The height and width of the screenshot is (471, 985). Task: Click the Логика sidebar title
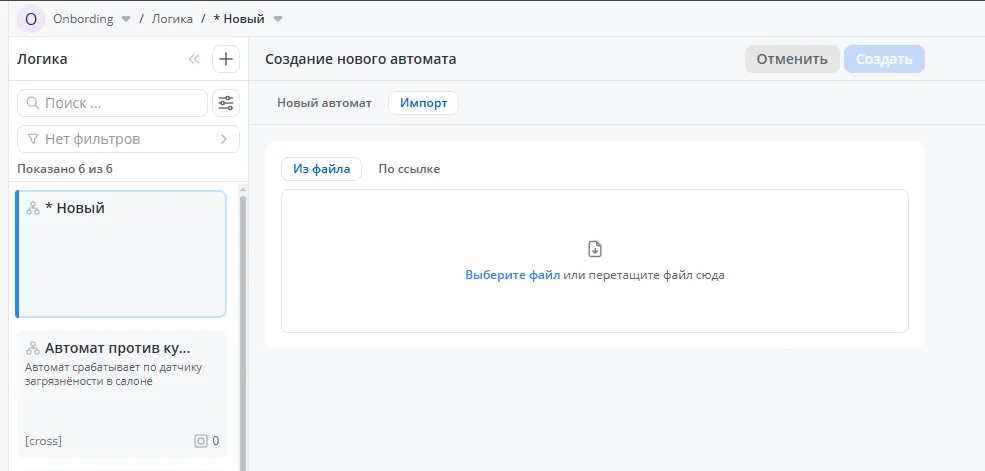tap(42, 59)
